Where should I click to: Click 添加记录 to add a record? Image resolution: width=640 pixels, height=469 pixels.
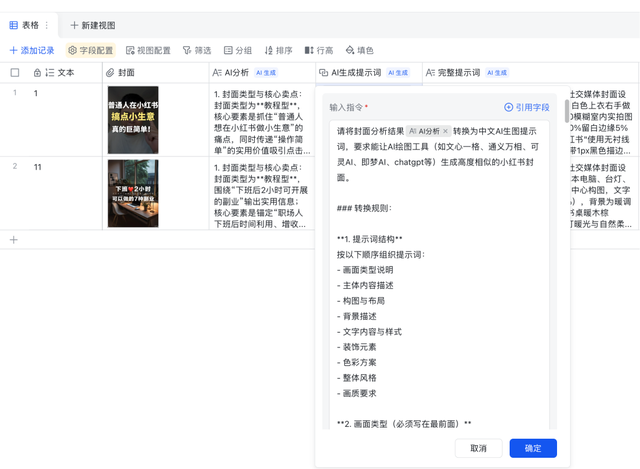32,50
